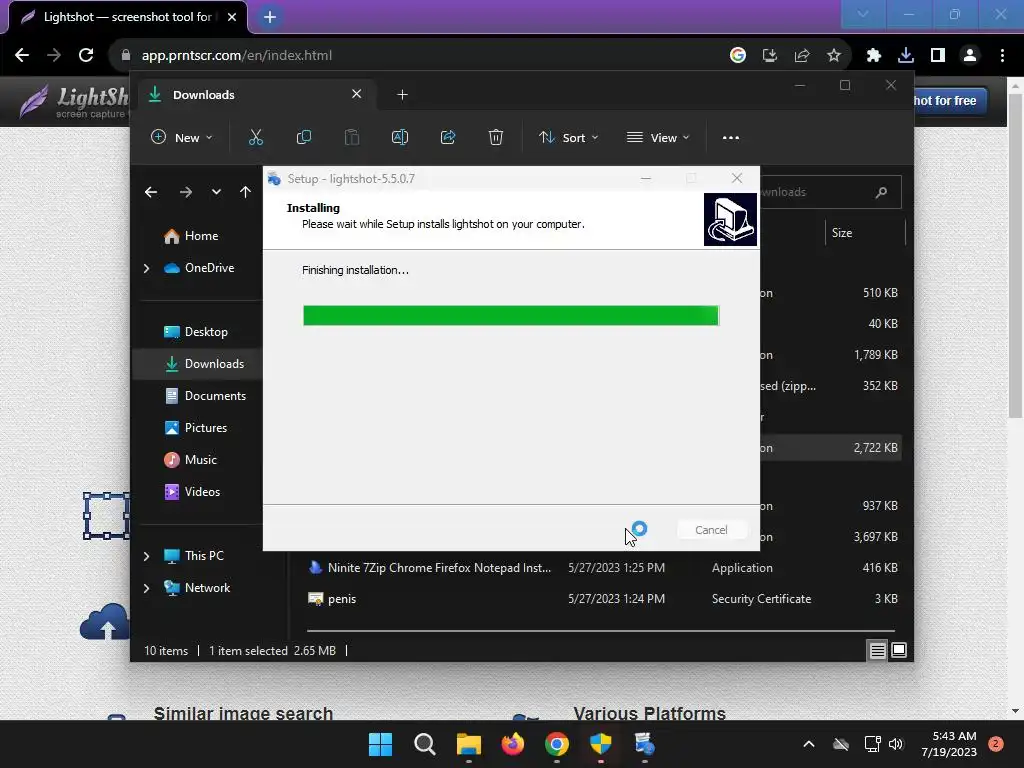Open a new Chrome tab
Screen dimensions: 1024x768
[270, 17]
